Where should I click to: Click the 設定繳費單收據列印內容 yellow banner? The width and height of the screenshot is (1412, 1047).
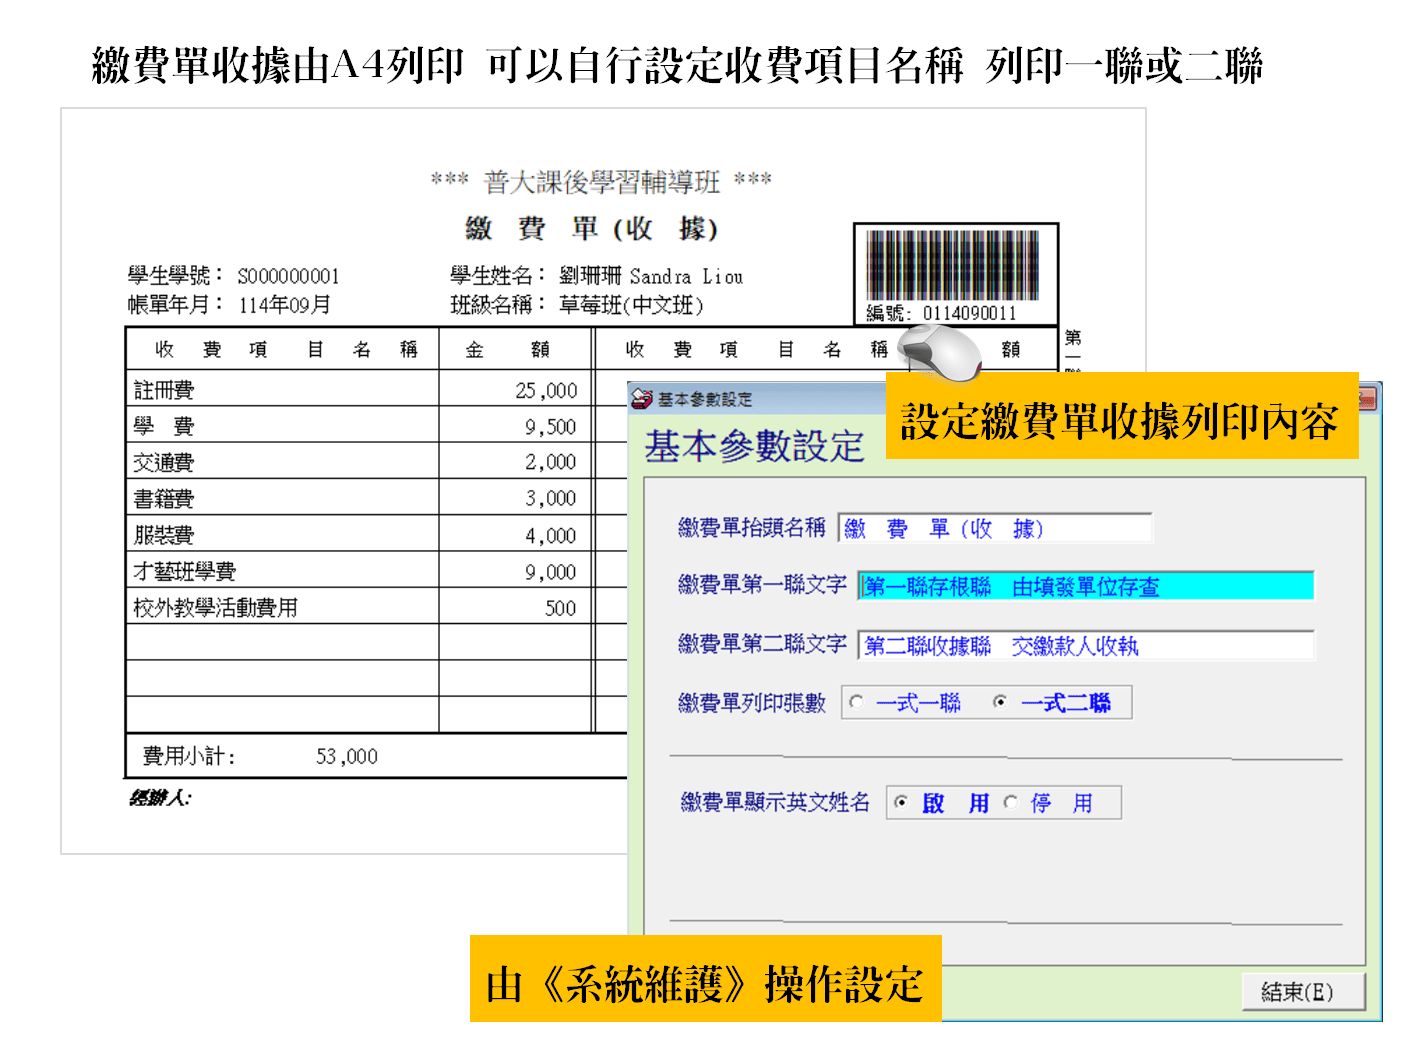pos(1120,420)
